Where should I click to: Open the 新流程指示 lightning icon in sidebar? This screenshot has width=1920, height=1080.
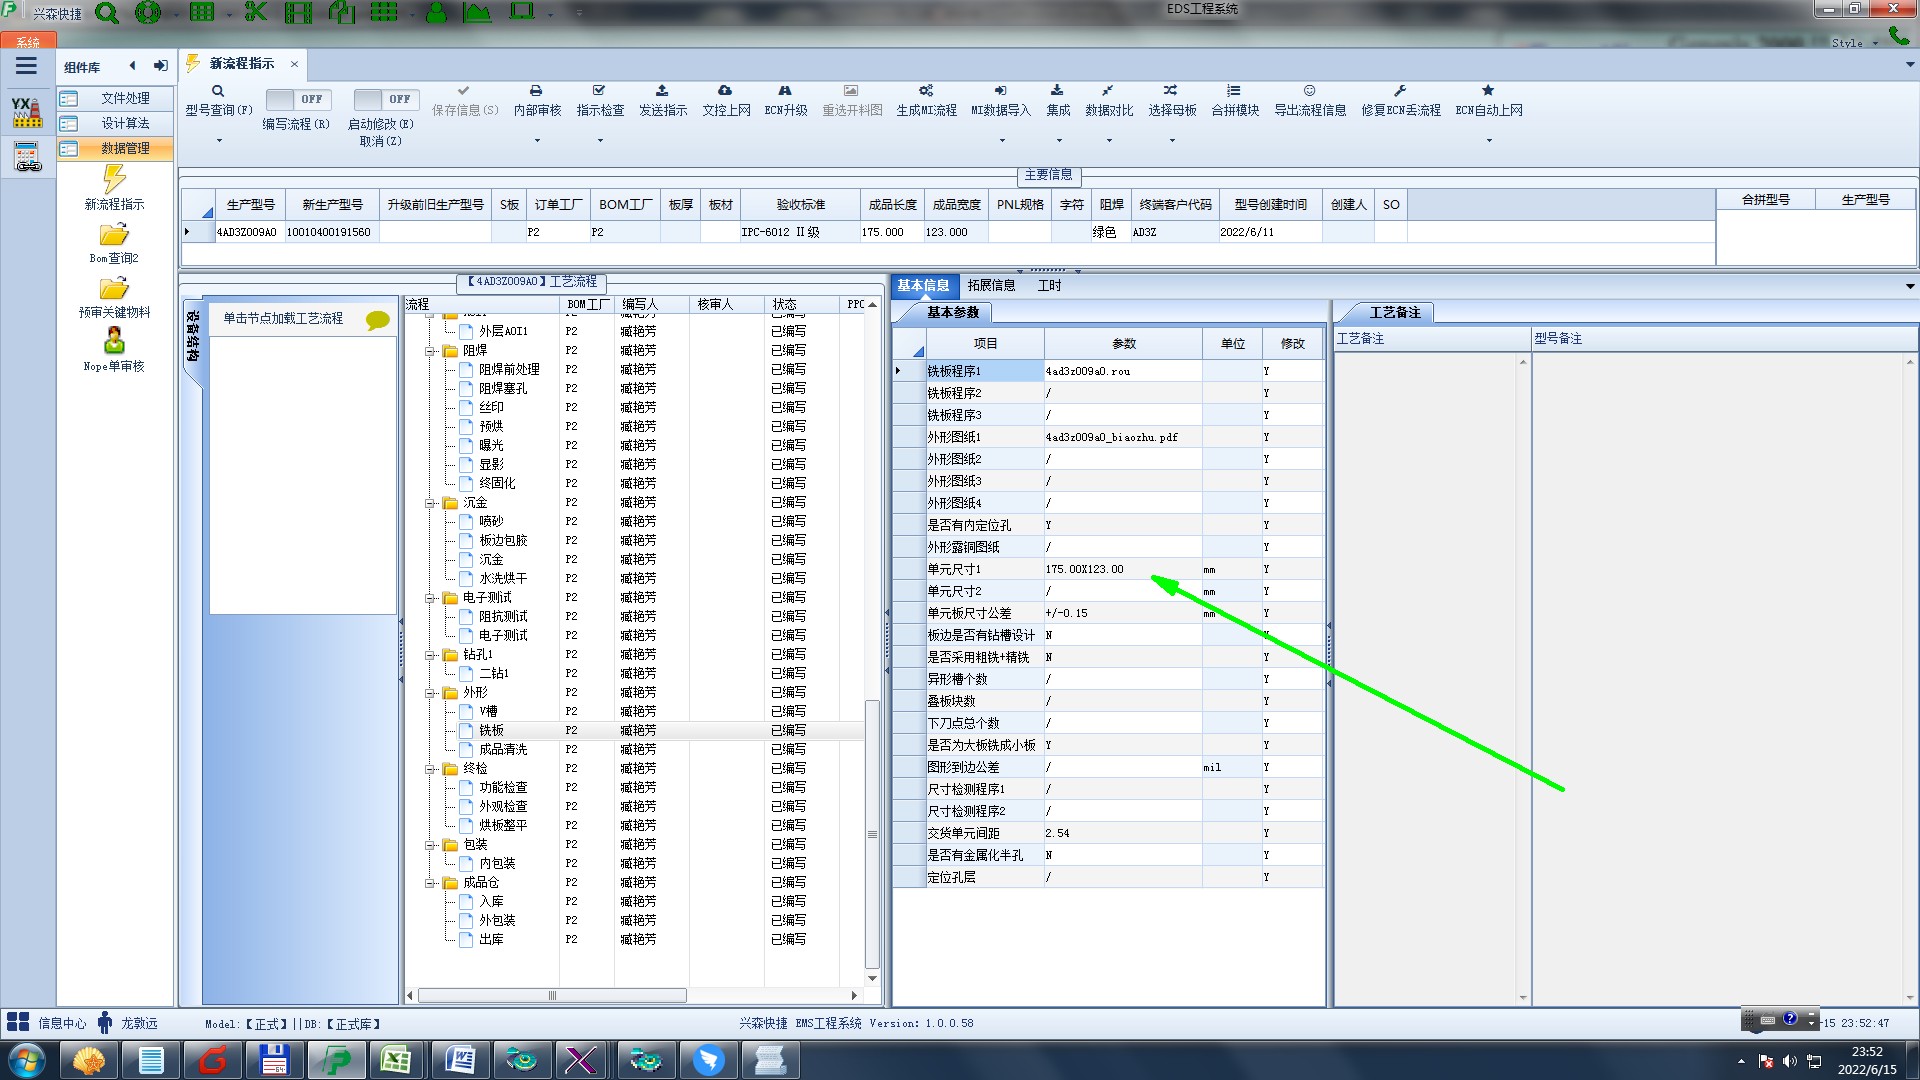[114, 180]
